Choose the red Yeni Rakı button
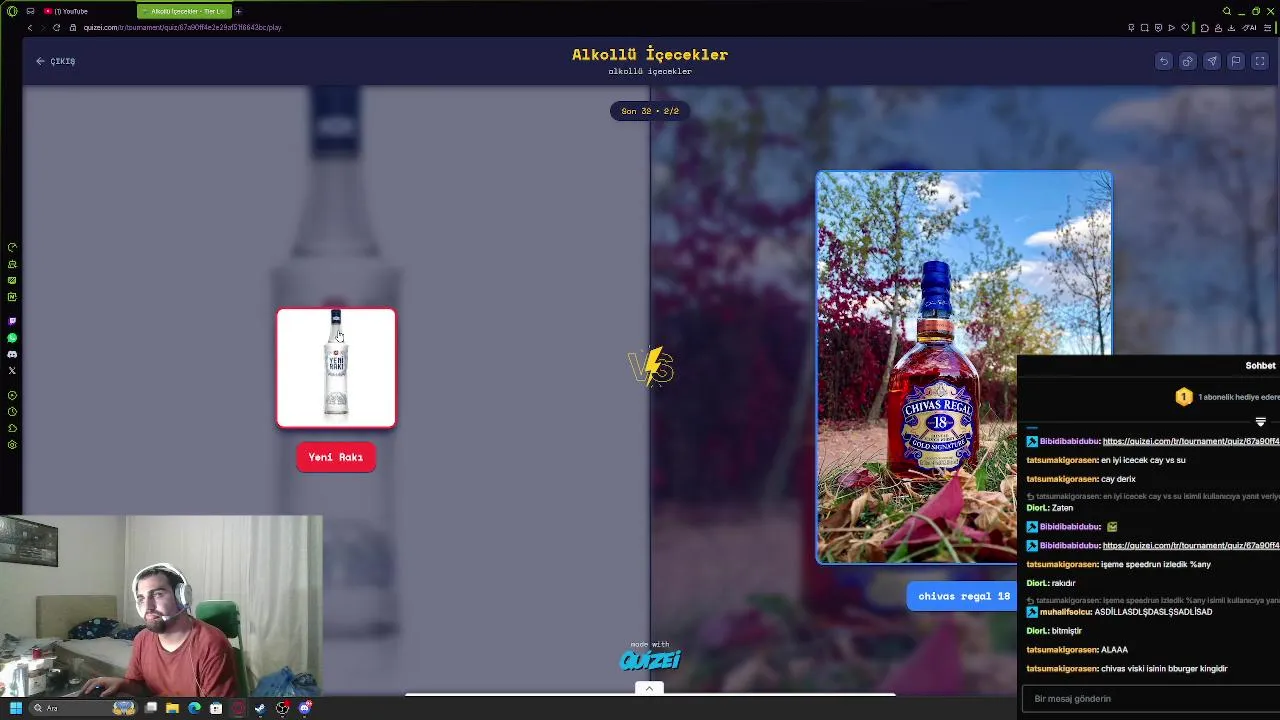This screenshot has height=720, width=1280. [336, 457]
